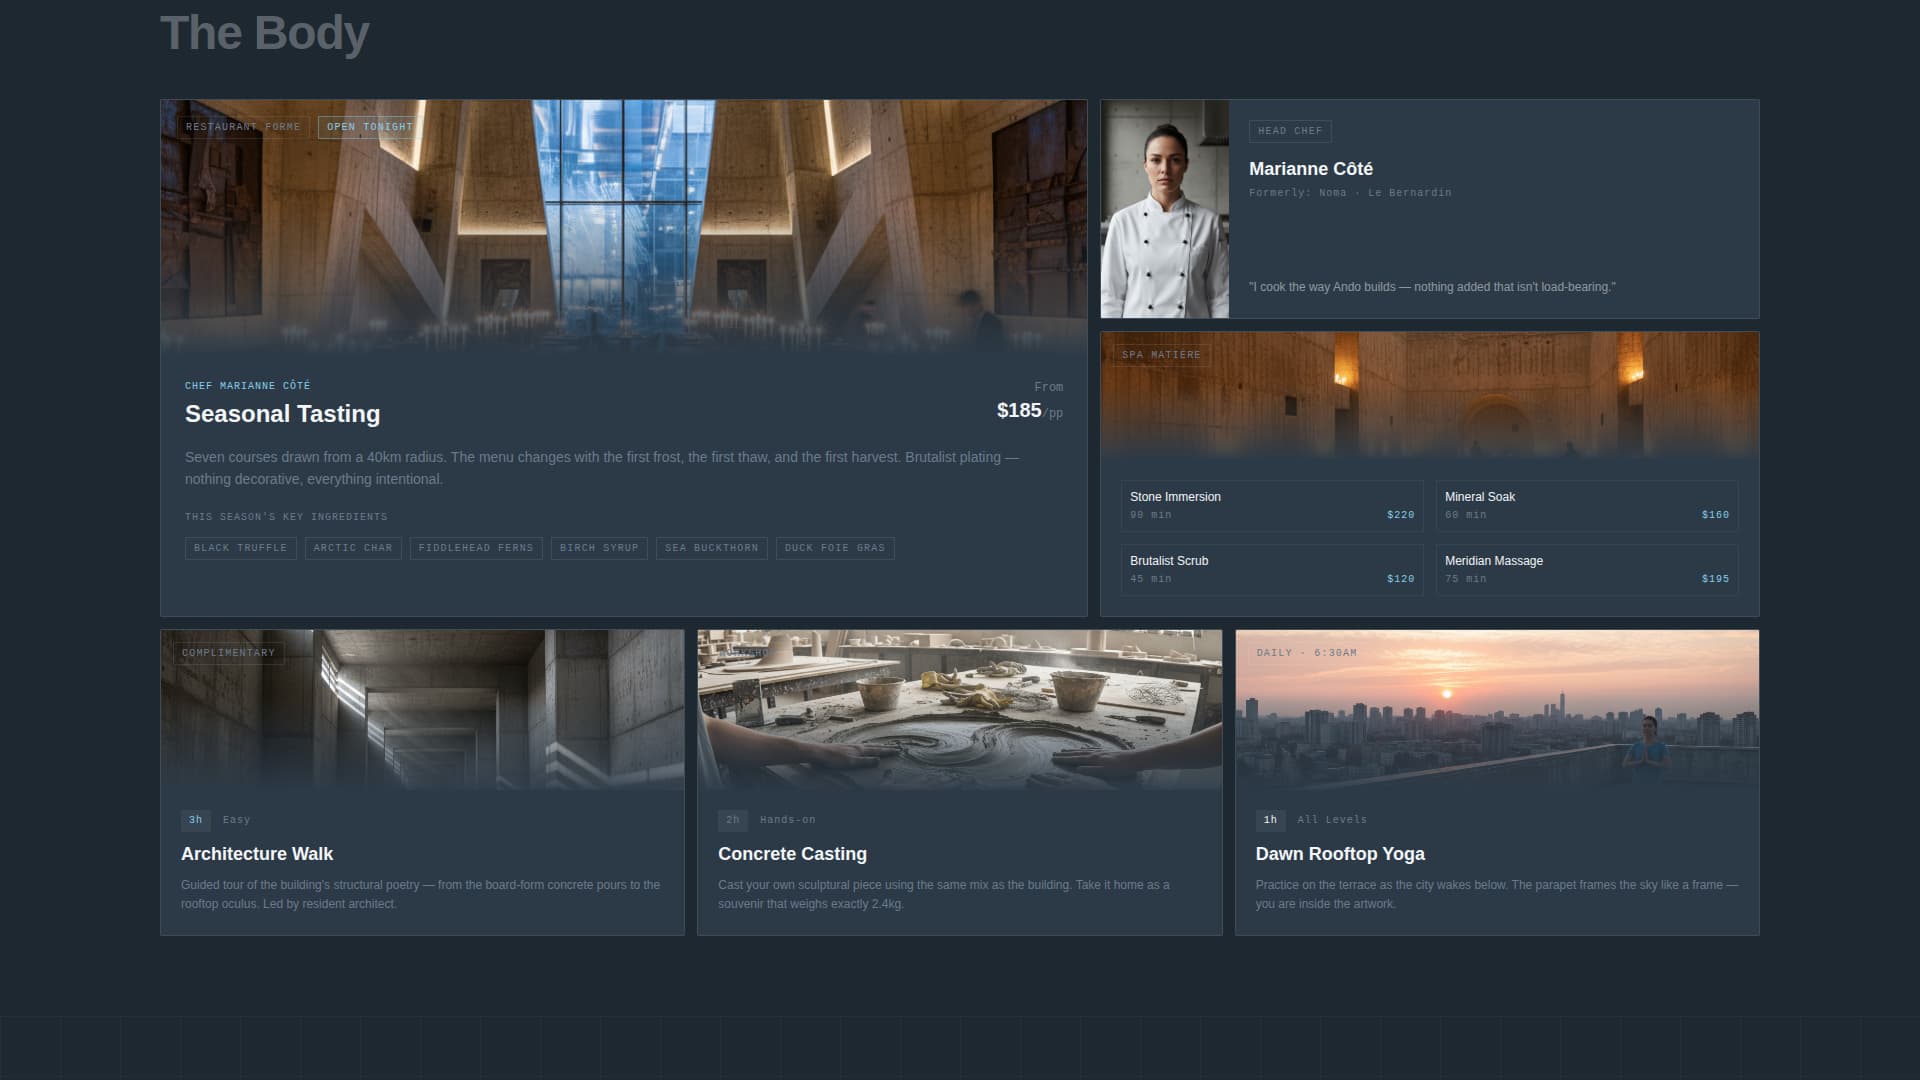This screenshot has height=1080, width=1920.
Task: Select the SEA BUCKTHORN tag
Action: [712, 547]
